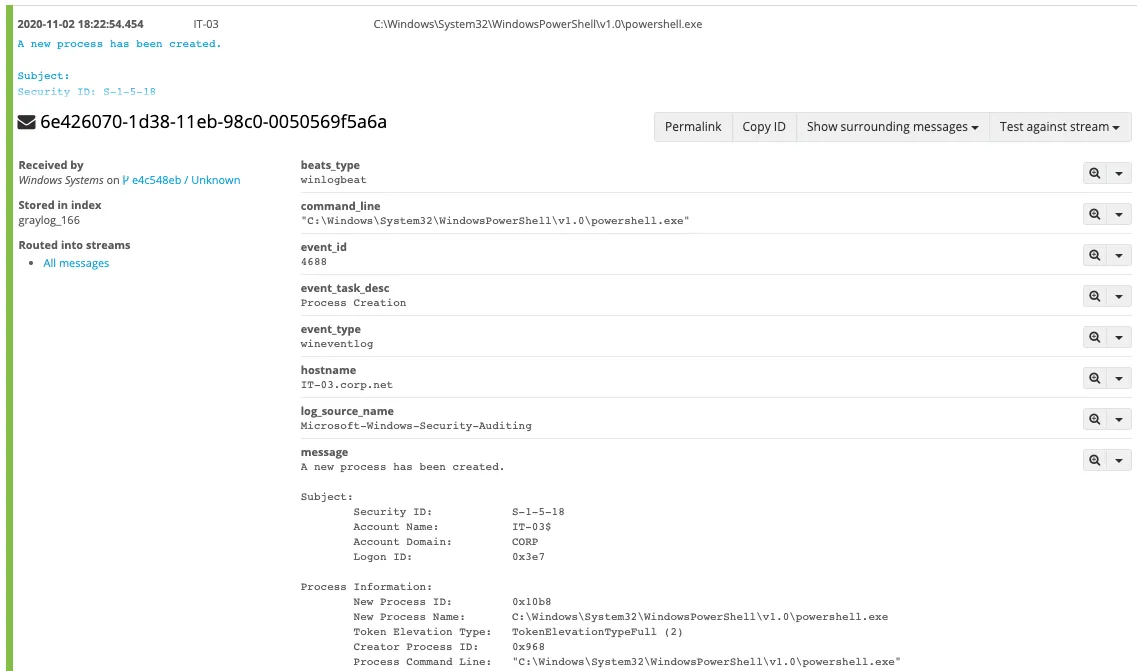This screenshot has width=1139, height=671.
Task: Click the wineventlog value under event_type
Action: (x=337, y=343)
